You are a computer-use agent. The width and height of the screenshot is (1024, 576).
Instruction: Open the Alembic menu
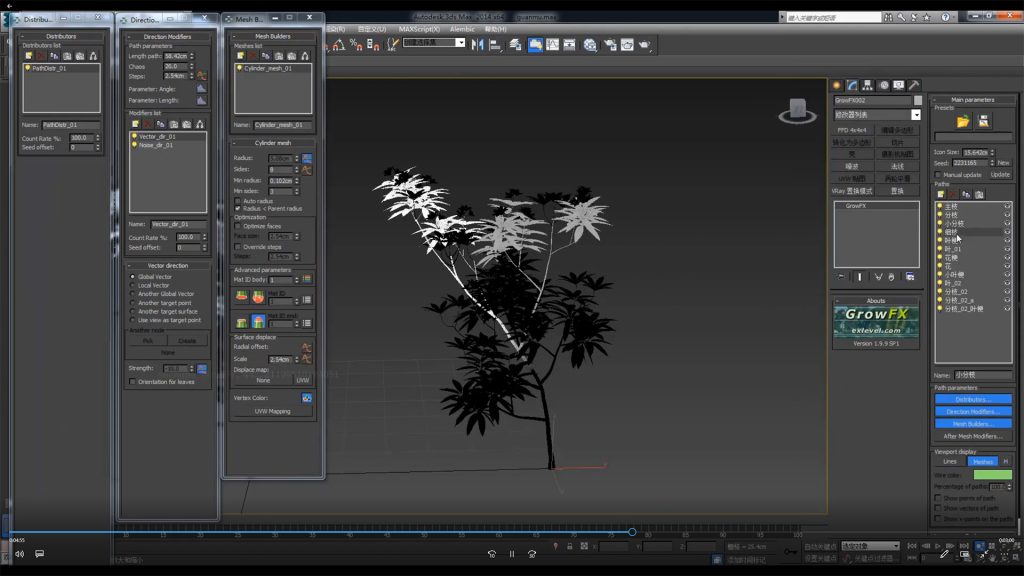462,29
